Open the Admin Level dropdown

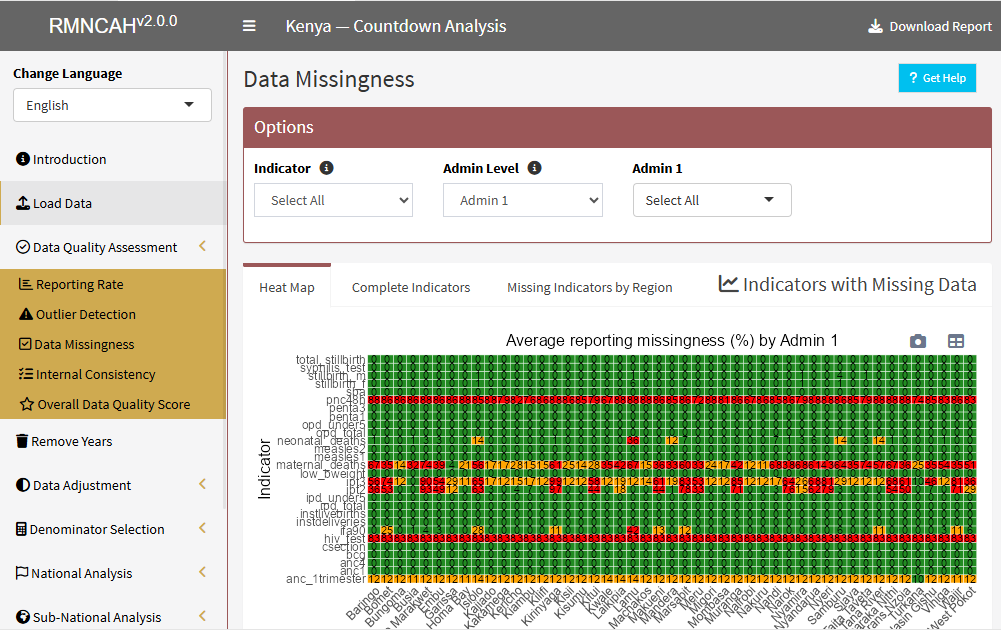523,200
